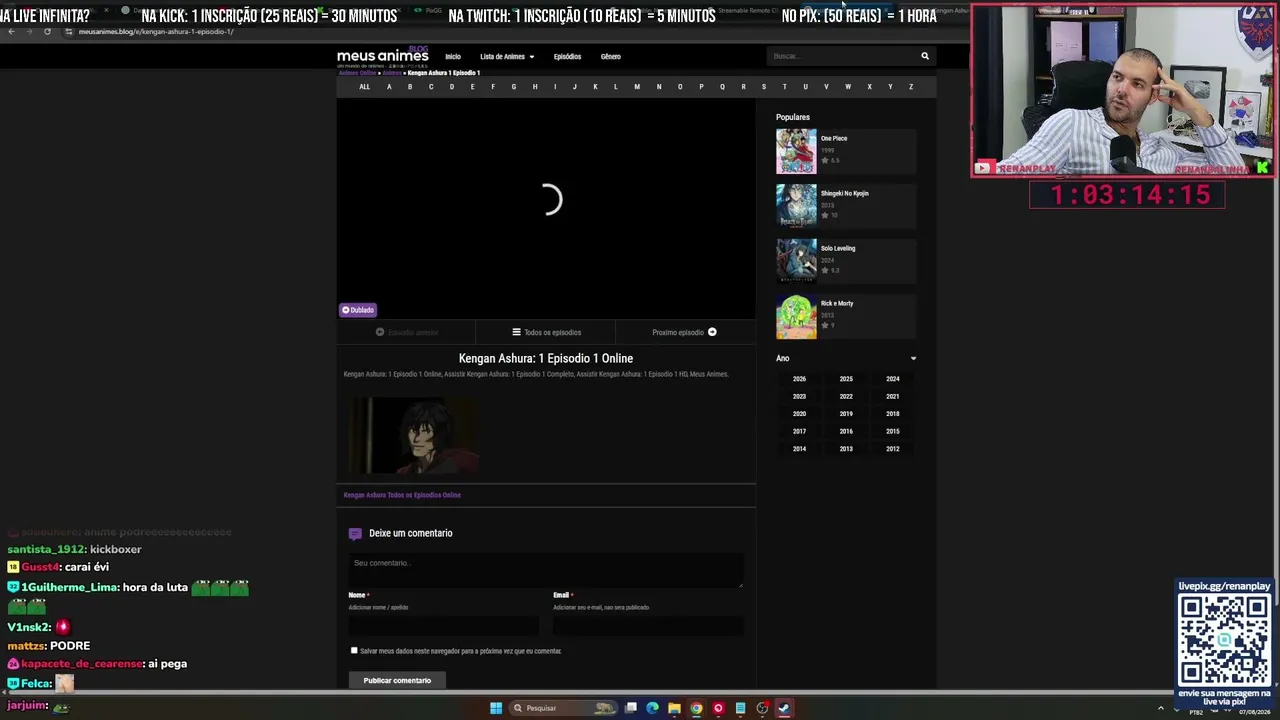The height and width of the screenshot is (720, 1280).
Task: Click the browser forward arrow
Action: (29, 31)
